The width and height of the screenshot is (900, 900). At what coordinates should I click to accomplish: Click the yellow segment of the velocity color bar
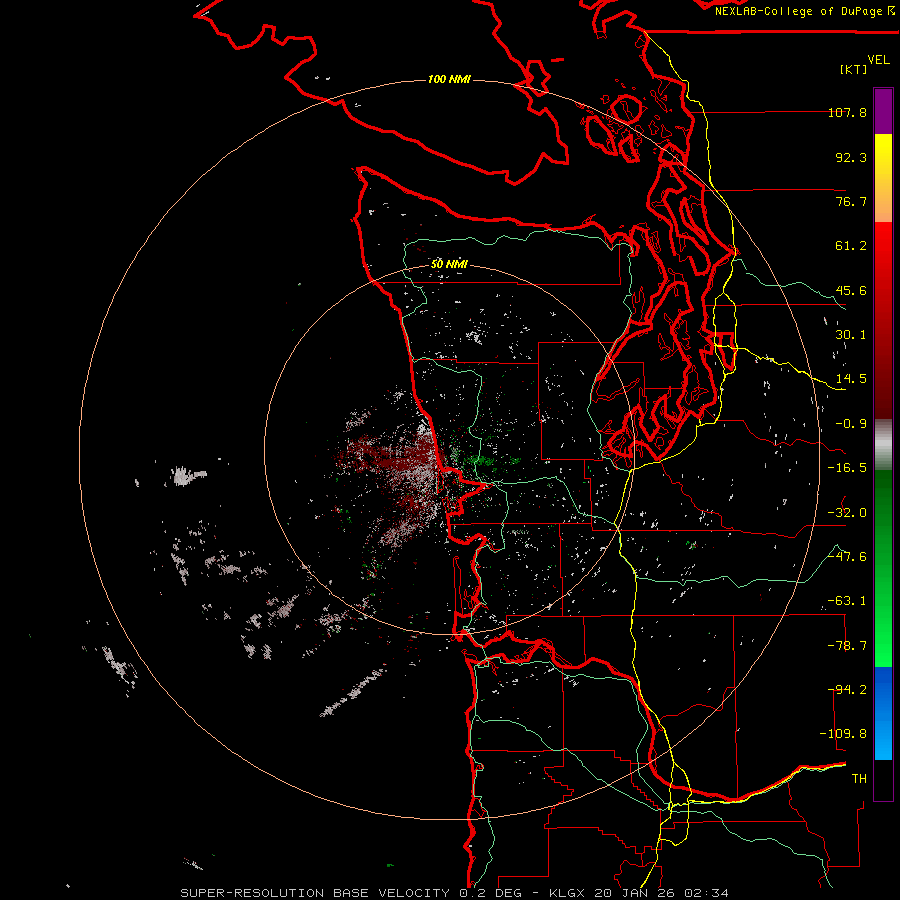click(x=883, y=178)
